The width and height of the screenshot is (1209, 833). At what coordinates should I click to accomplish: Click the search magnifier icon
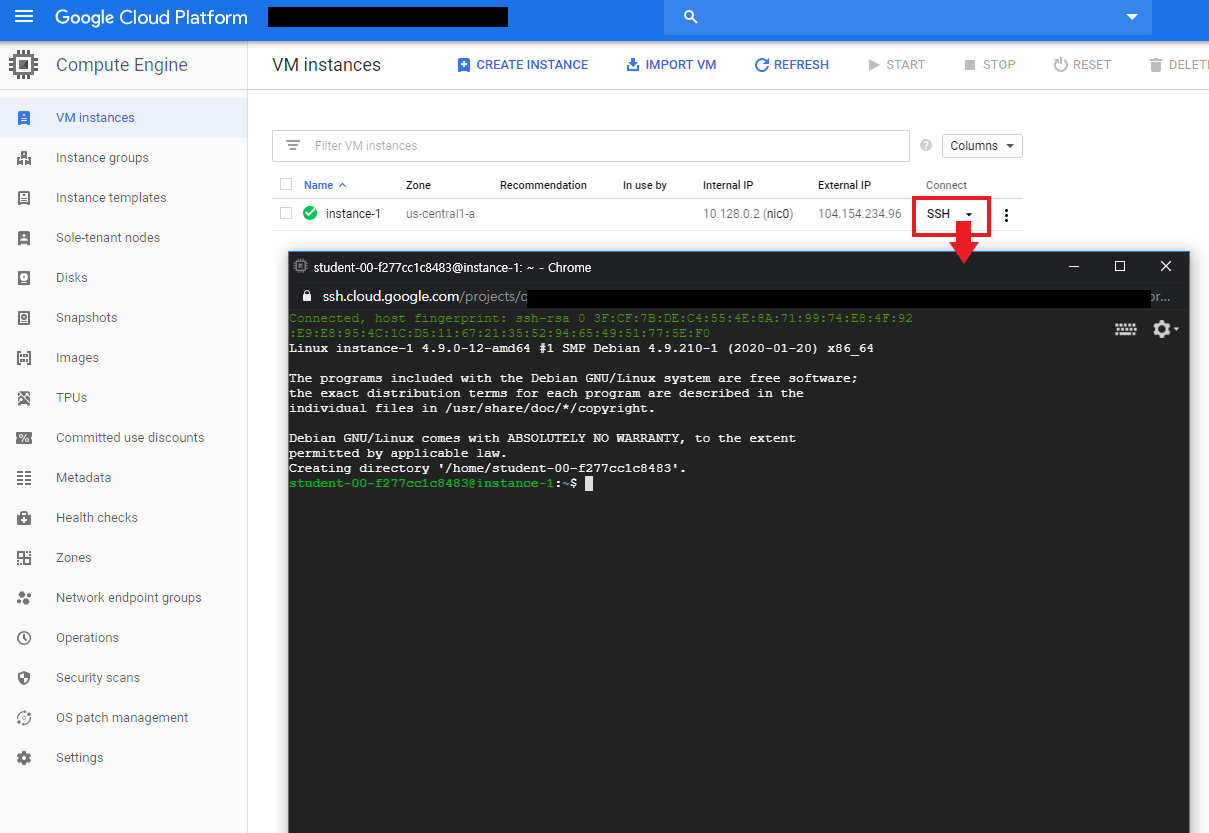(690, 17)
